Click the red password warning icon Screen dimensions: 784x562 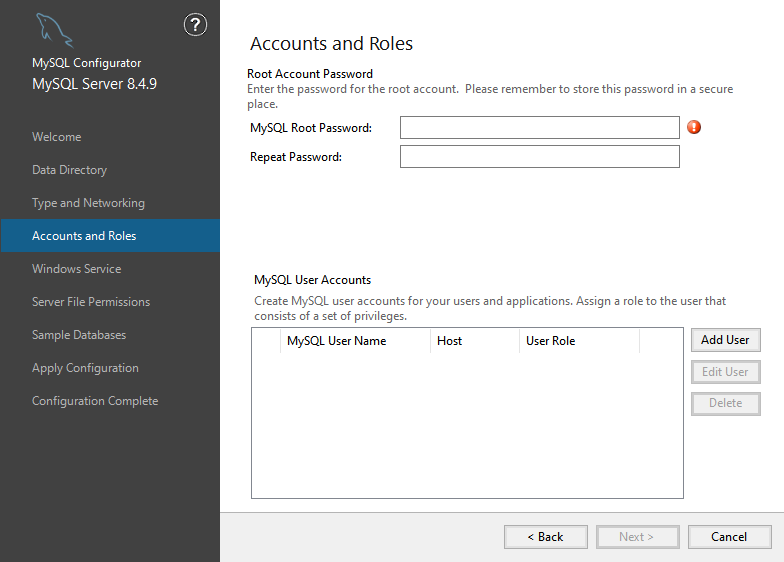694,127
